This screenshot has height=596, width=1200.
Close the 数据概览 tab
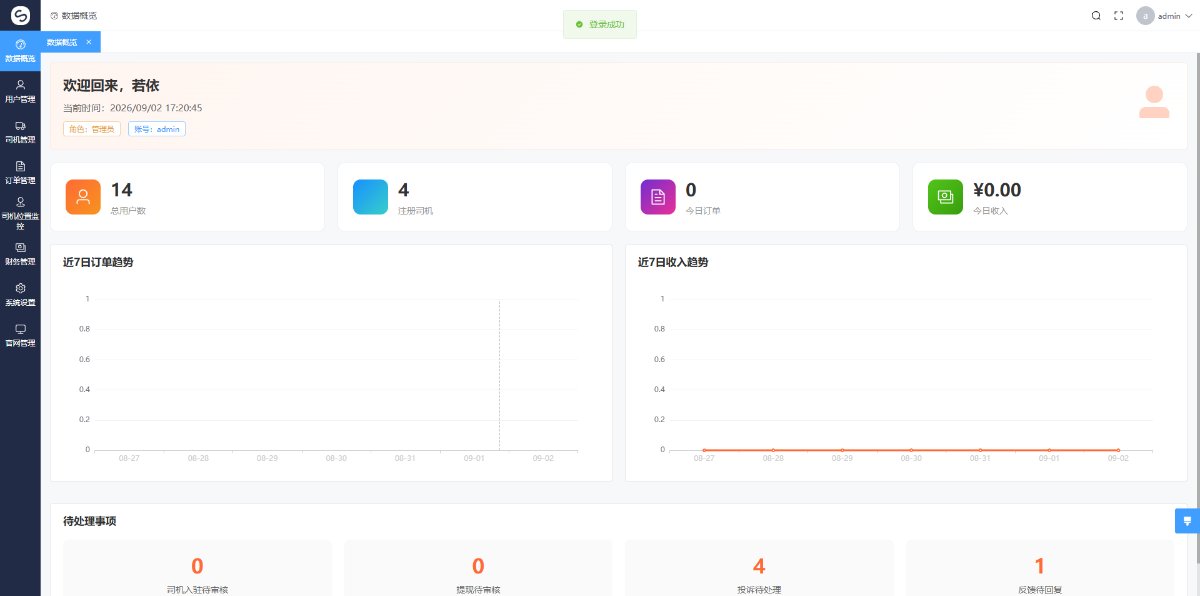89,42
